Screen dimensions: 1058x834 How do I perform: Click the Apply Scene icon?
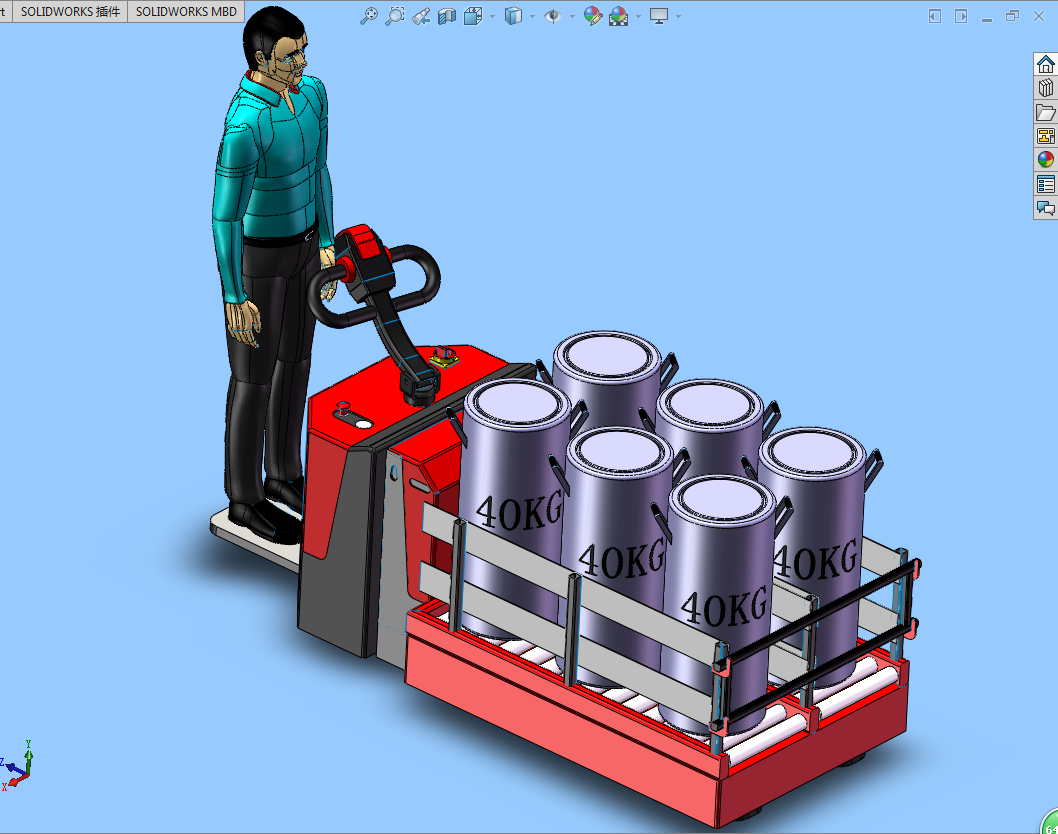618,16
